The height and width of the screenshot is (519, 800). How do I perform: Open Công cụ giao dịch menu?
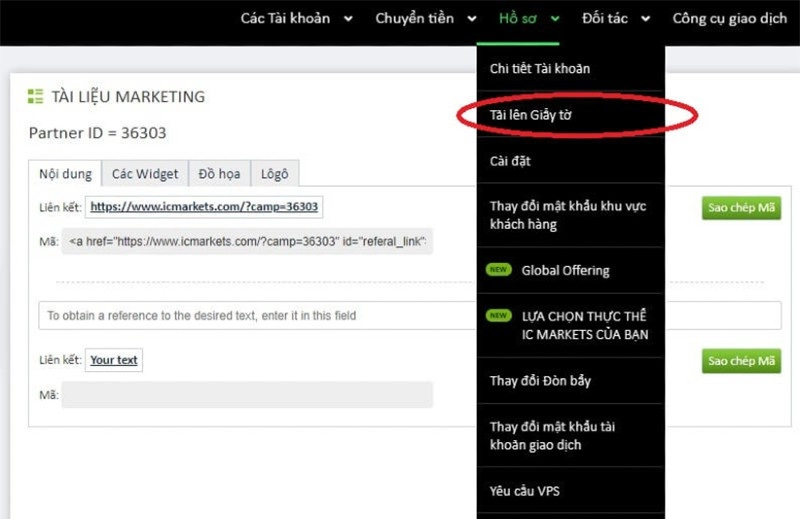(730, 18)
